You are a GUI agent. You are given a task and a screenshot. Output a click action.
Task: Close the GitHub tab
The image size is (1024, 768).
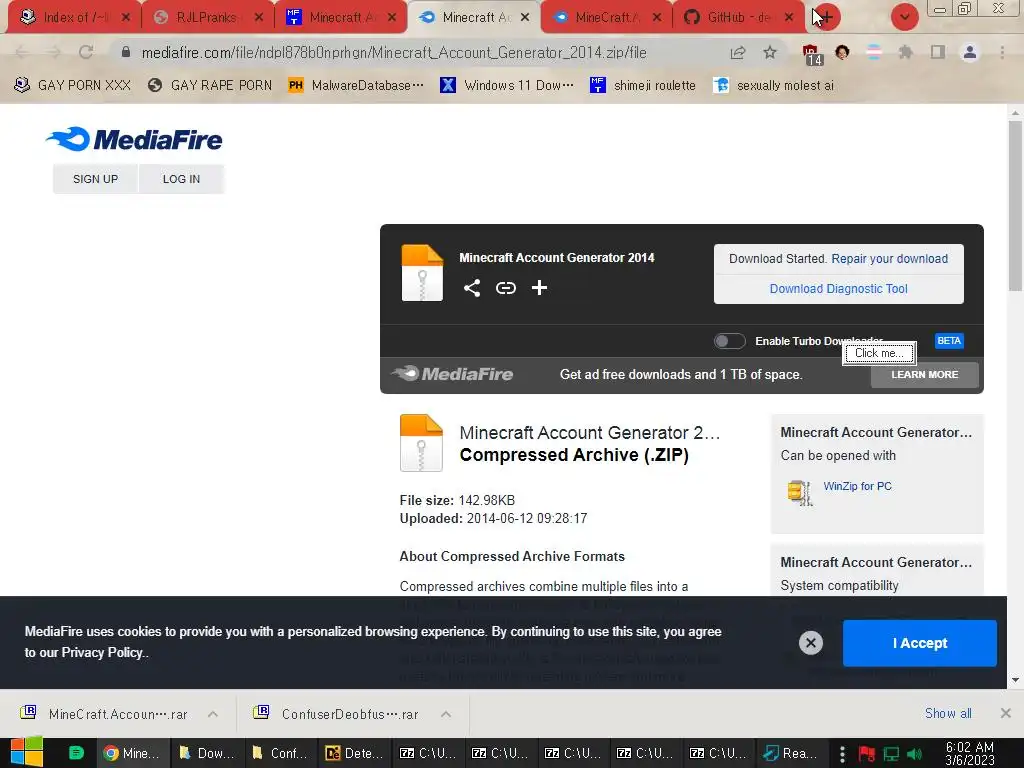coord(789,18)
